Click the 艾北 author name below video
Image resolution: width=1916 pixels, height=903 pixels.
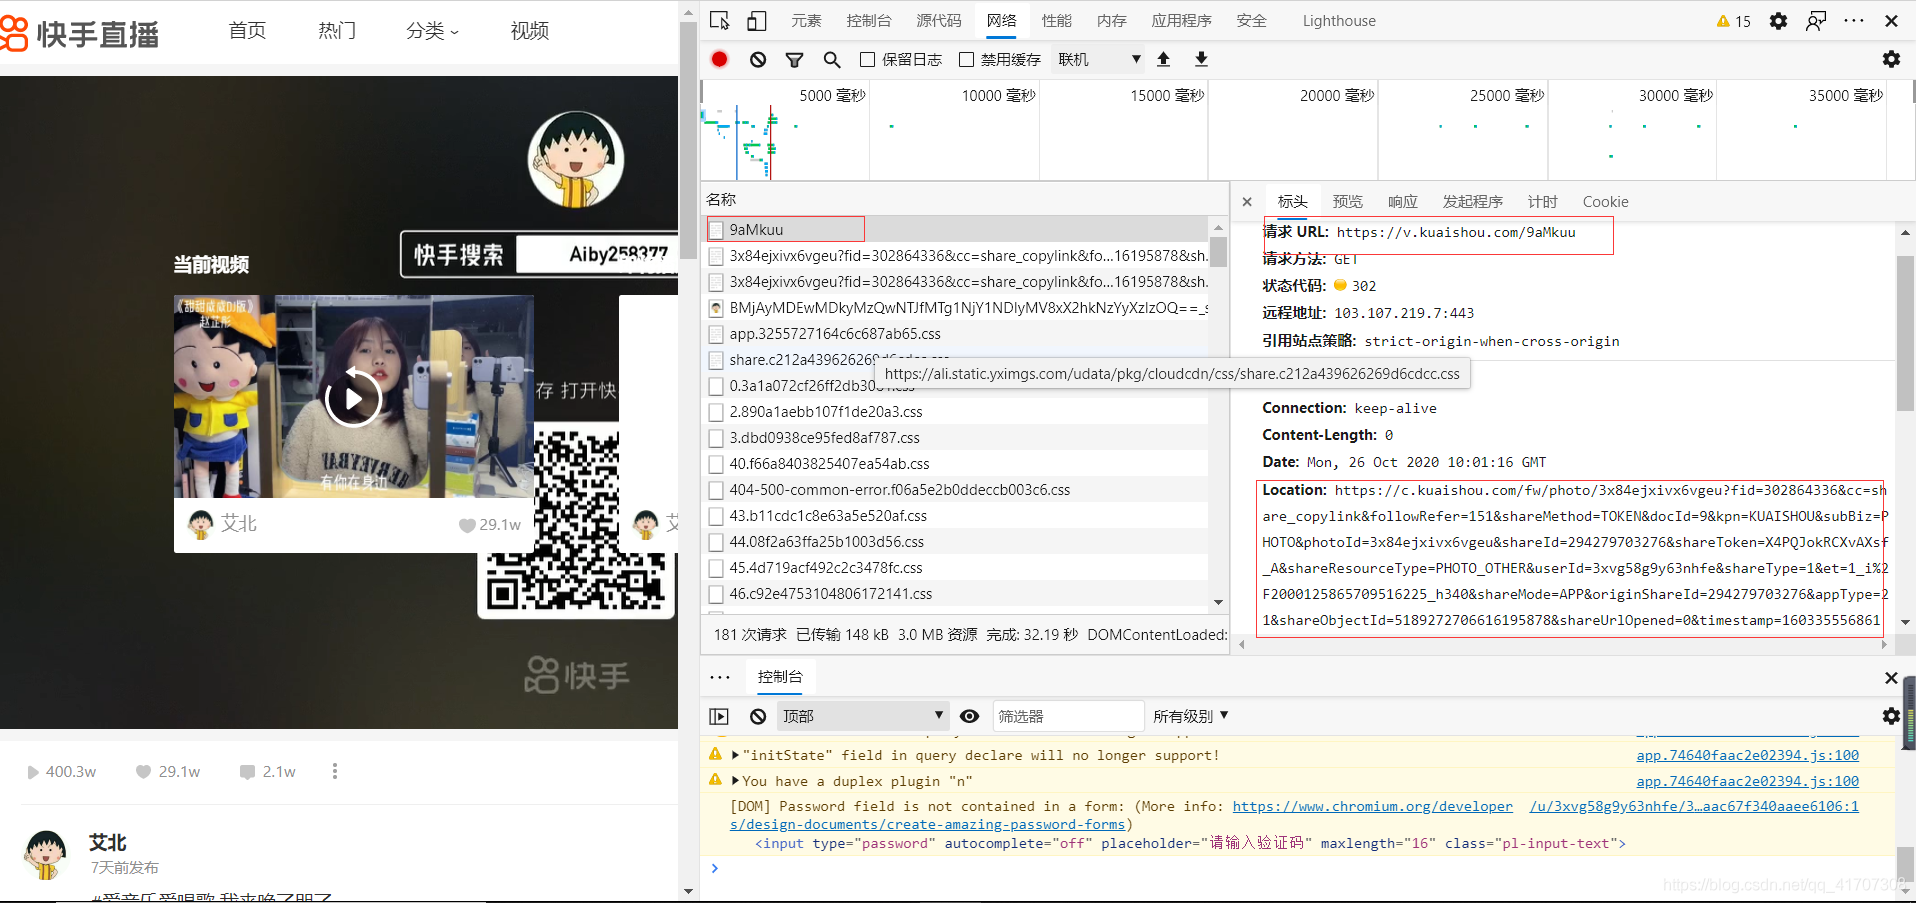point(108,843)
